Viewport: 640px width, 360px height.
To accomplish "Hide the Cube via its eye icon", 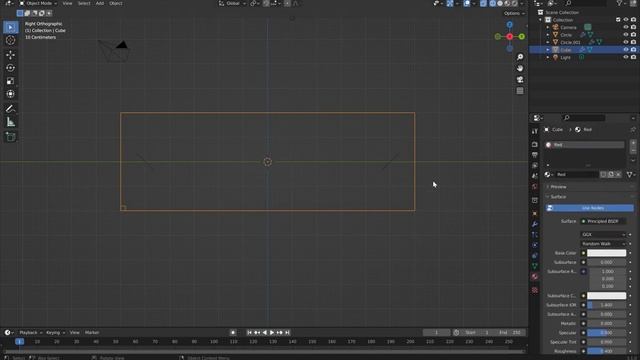I will [626, 50].
